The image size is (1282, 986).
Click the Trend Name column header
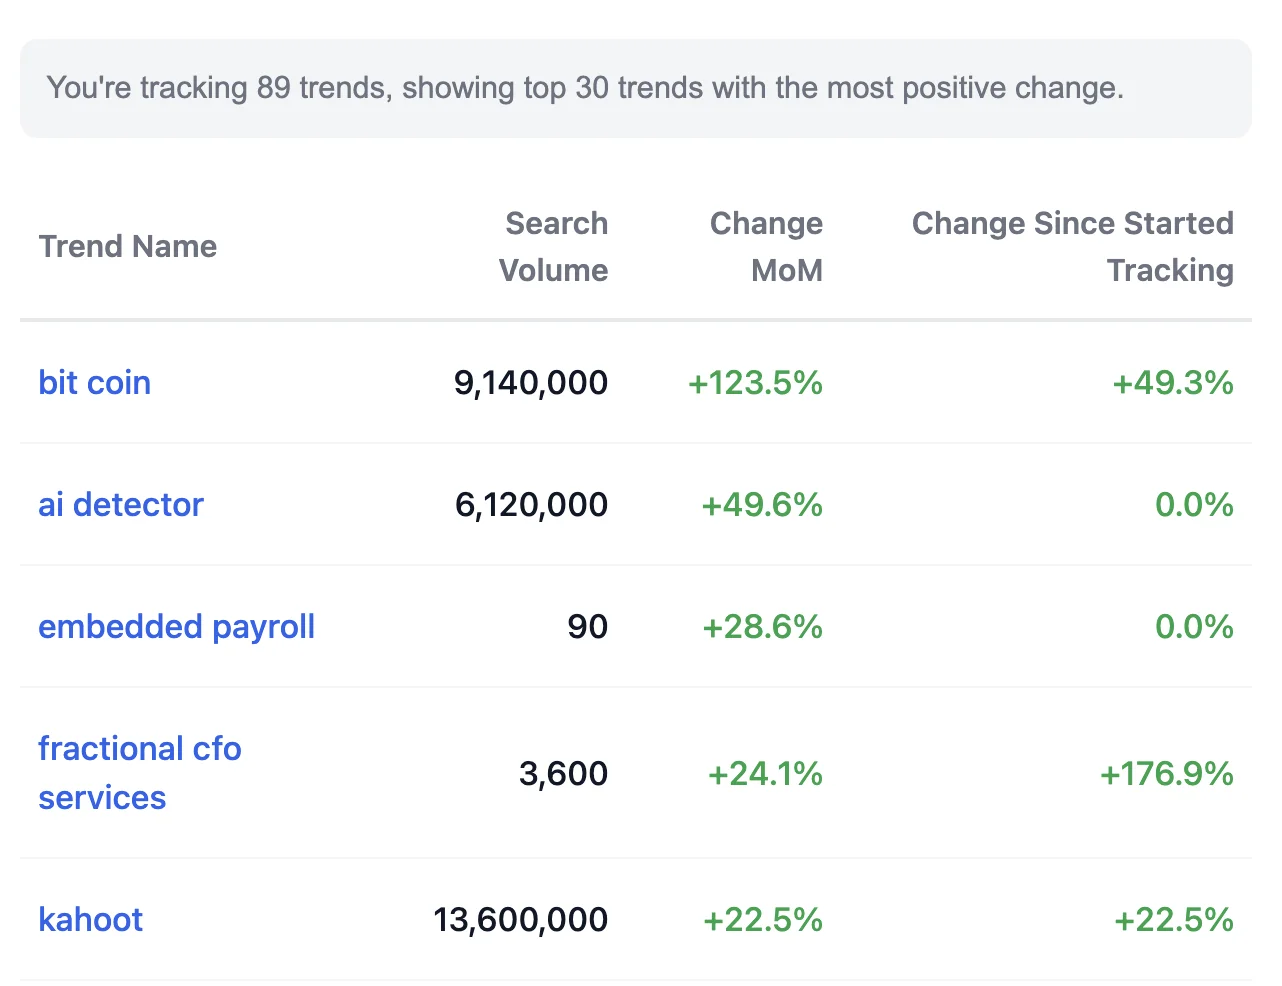pyautogui.click(x=128, y=246)
